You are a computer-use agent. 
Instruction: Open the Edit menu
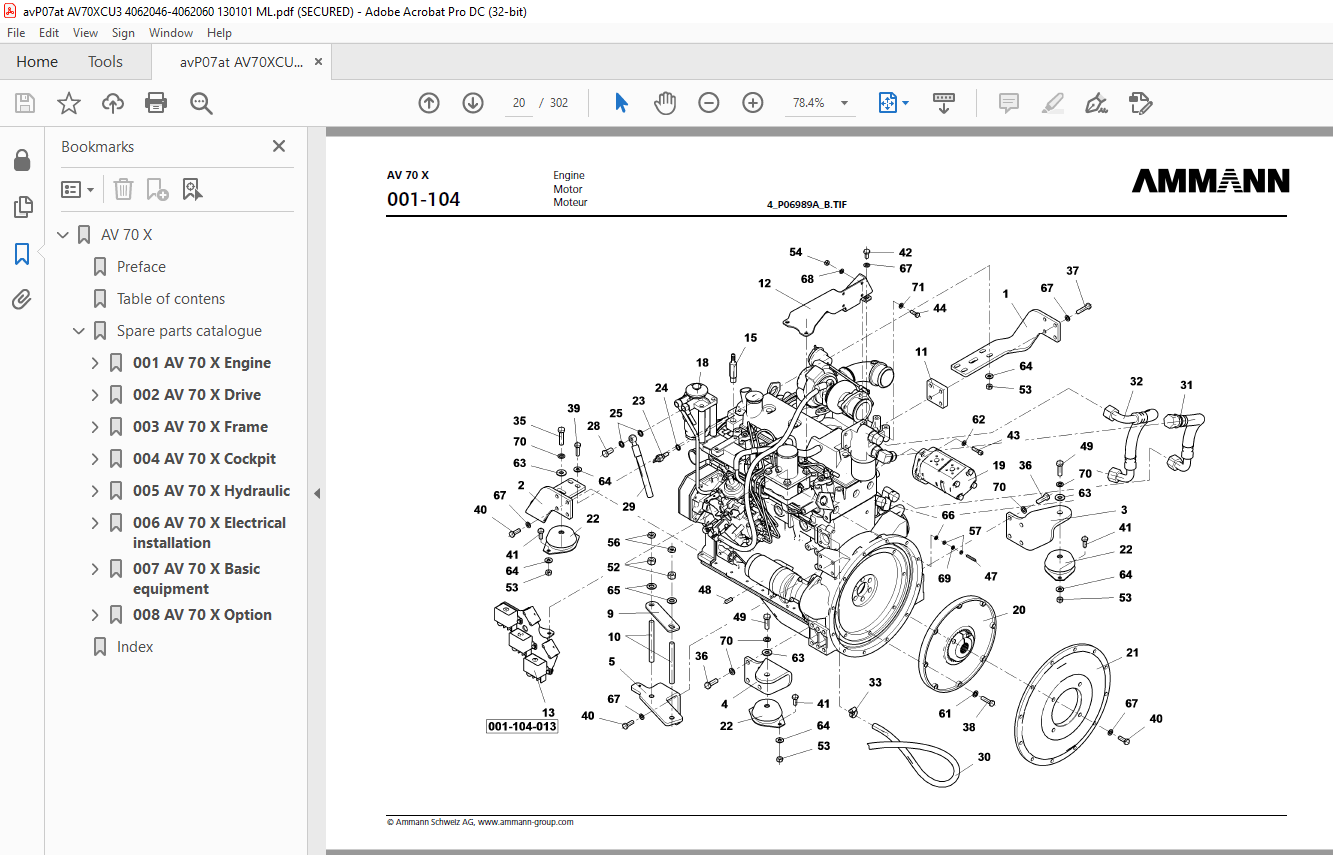point(49,33)
